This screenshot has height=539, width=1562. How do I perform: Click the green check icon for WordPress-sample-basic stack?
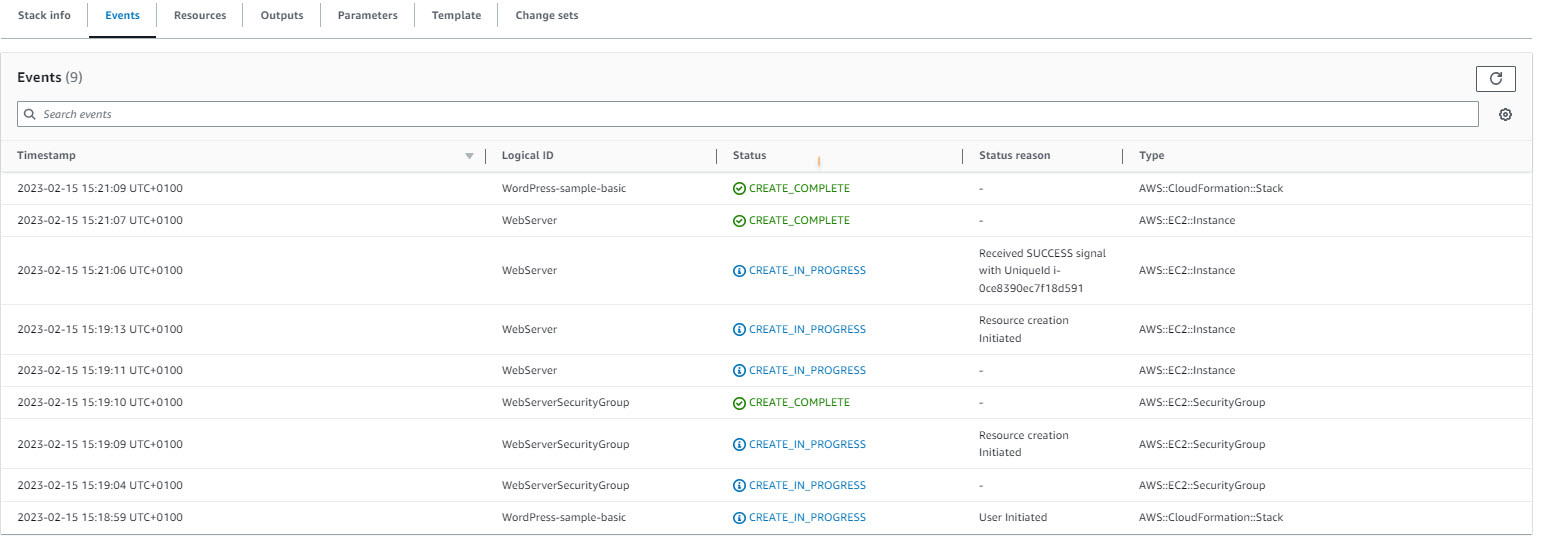coord(739,188)
